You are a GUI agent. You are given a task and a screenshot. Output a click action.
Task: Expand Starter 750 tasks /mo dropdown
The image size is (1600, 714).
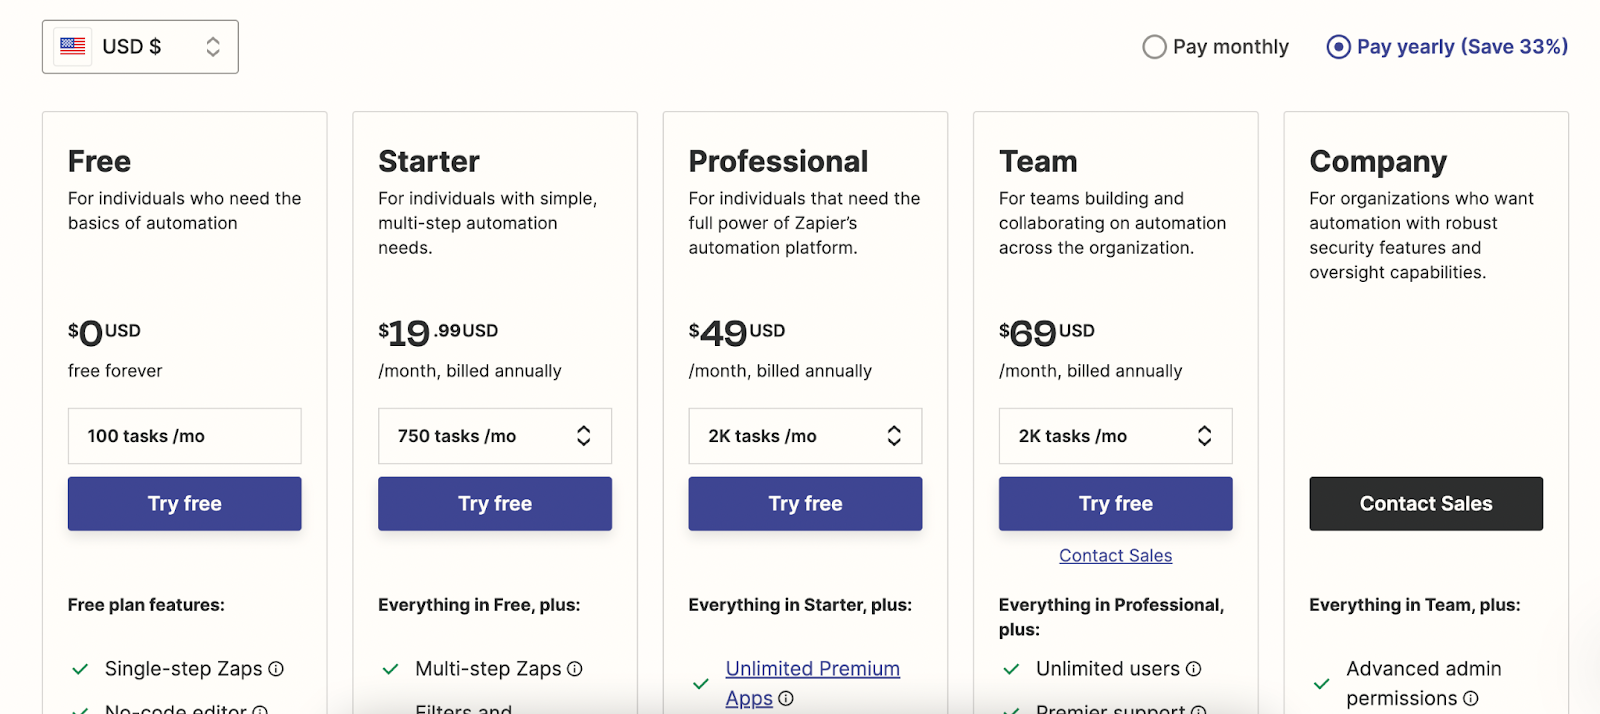494,436
